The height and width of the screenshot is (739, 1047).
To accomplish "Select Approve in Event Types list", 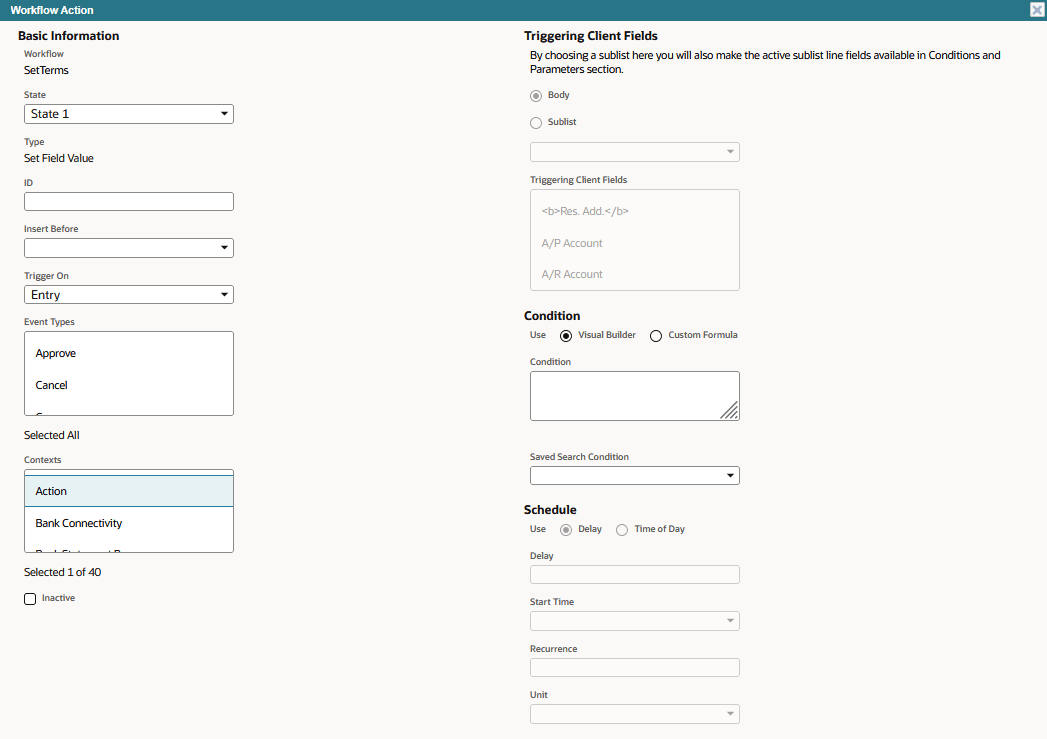I will (x=56, y=354).
